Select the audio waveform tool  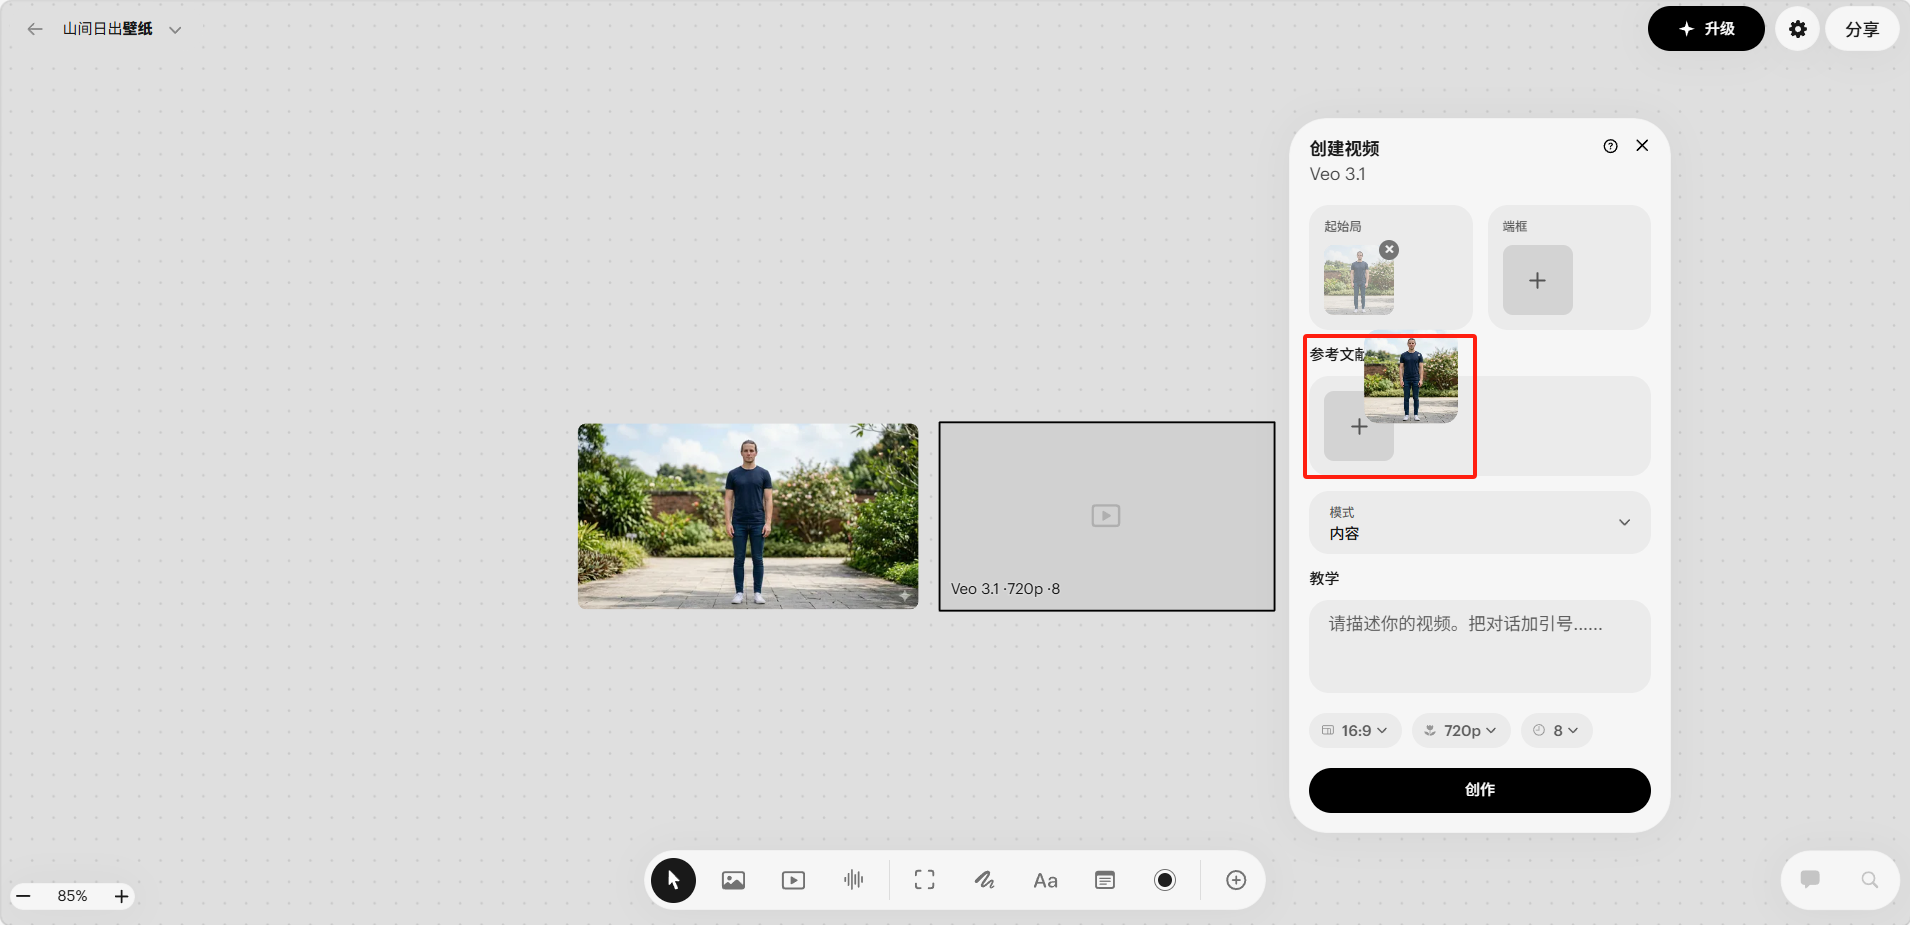pos(853,880)
